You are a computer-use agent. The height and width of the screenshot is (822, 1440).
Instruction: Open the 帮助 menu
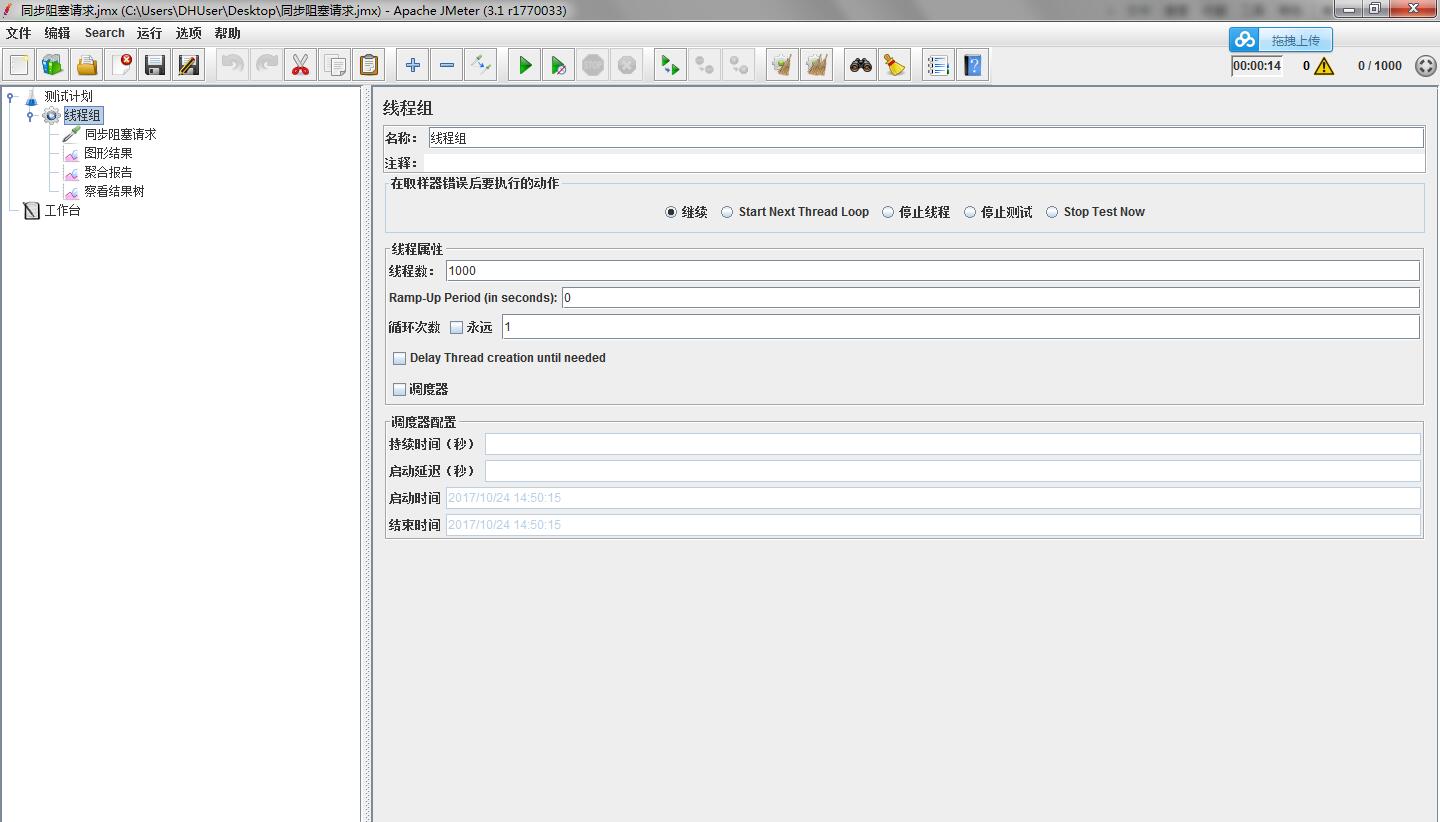click(227, 33)
